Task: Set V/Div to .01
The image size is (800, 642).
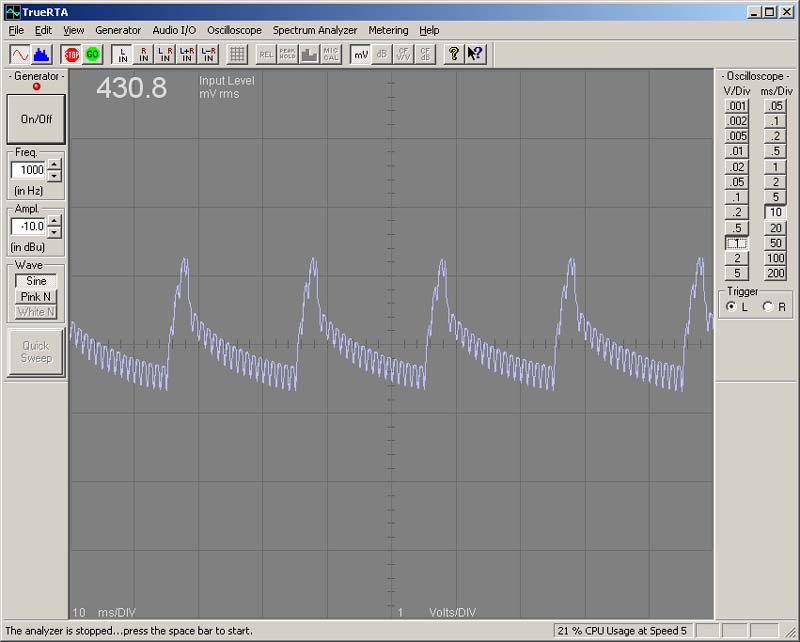Action: click(737, 152)
